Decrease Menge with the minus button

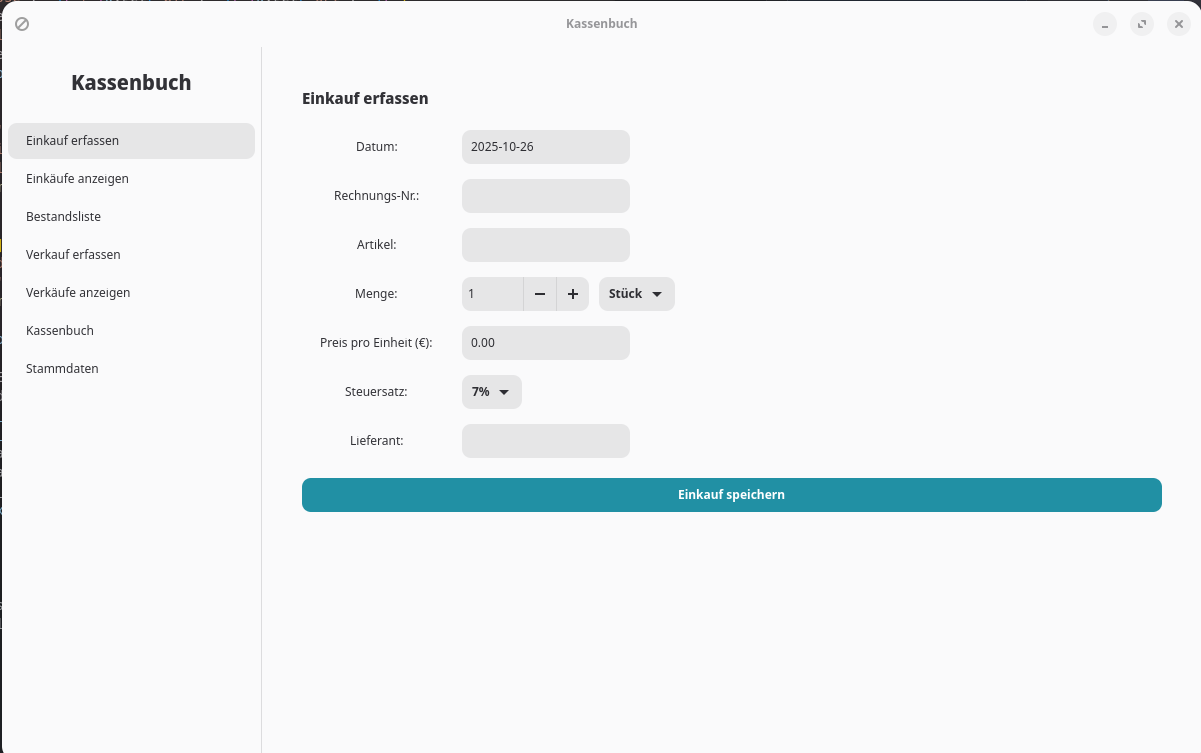coord(540,294)
